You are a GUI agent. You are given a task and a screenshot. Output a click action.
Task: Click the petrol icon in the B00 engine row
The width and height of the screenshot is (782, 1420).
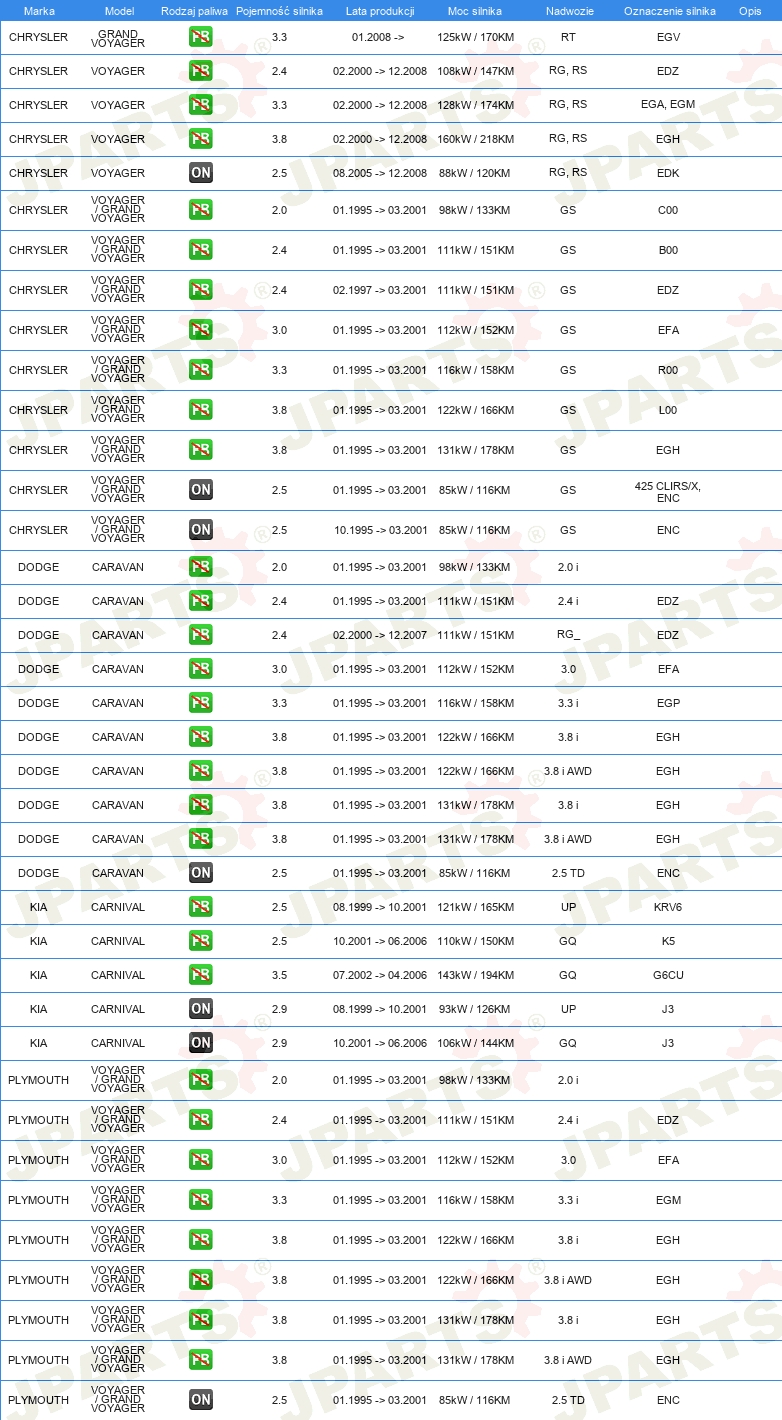201,250
